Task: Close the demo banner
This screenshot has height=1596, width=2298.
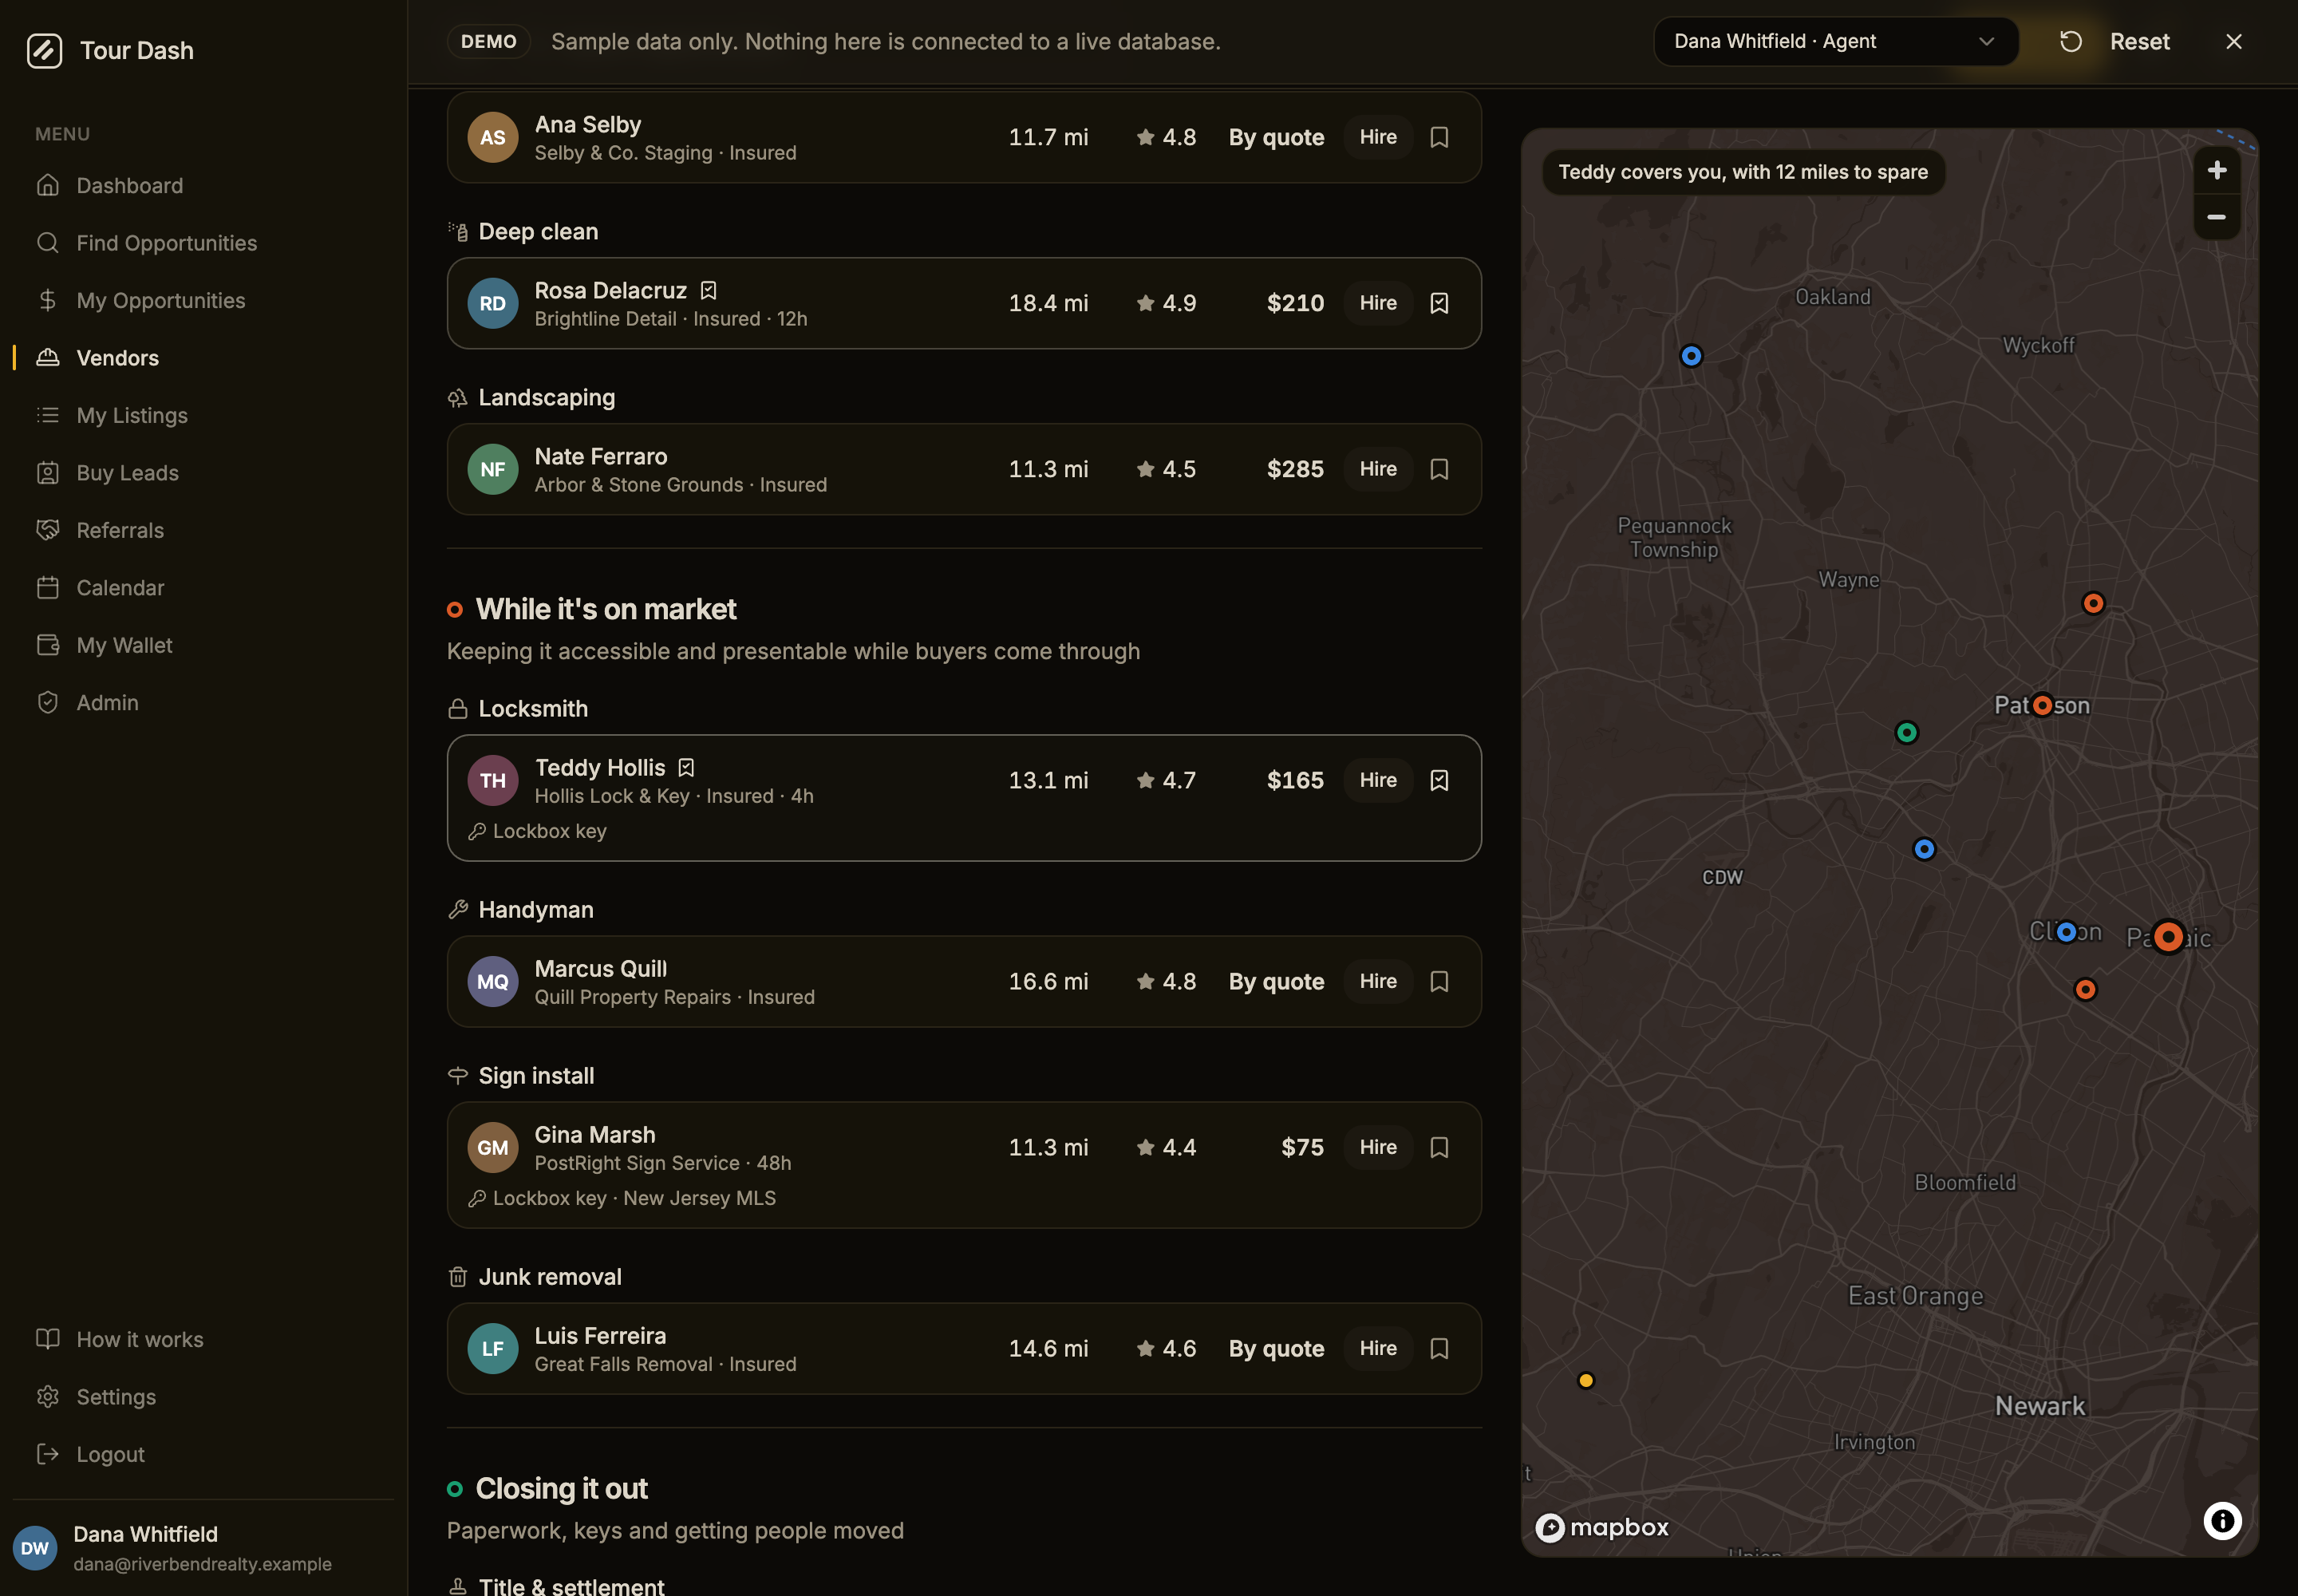Action: pyautogui.click(x=2233, y=41)
